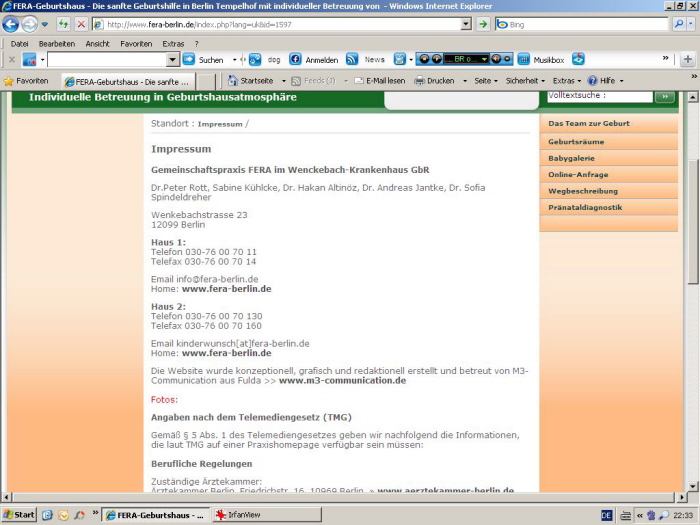Switch to IrfanView in the taskbar
Viewport: 700px width, 525px height.
tap(267, 515)
